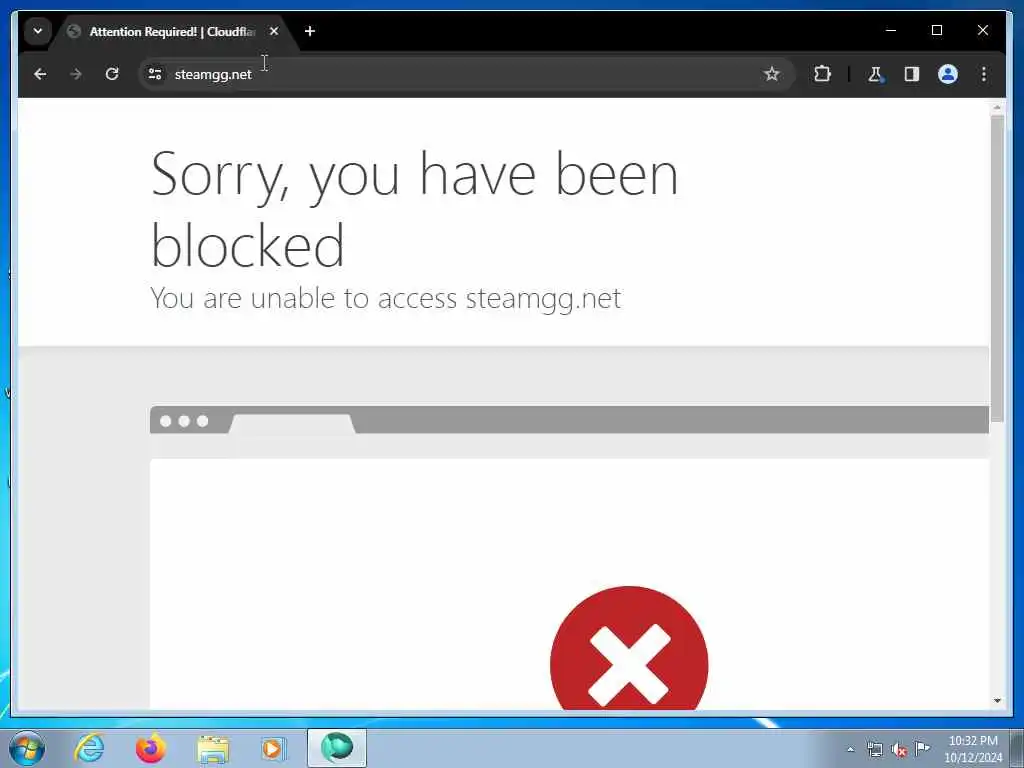Click the scrollbar up arrow

tap(997, 106)
